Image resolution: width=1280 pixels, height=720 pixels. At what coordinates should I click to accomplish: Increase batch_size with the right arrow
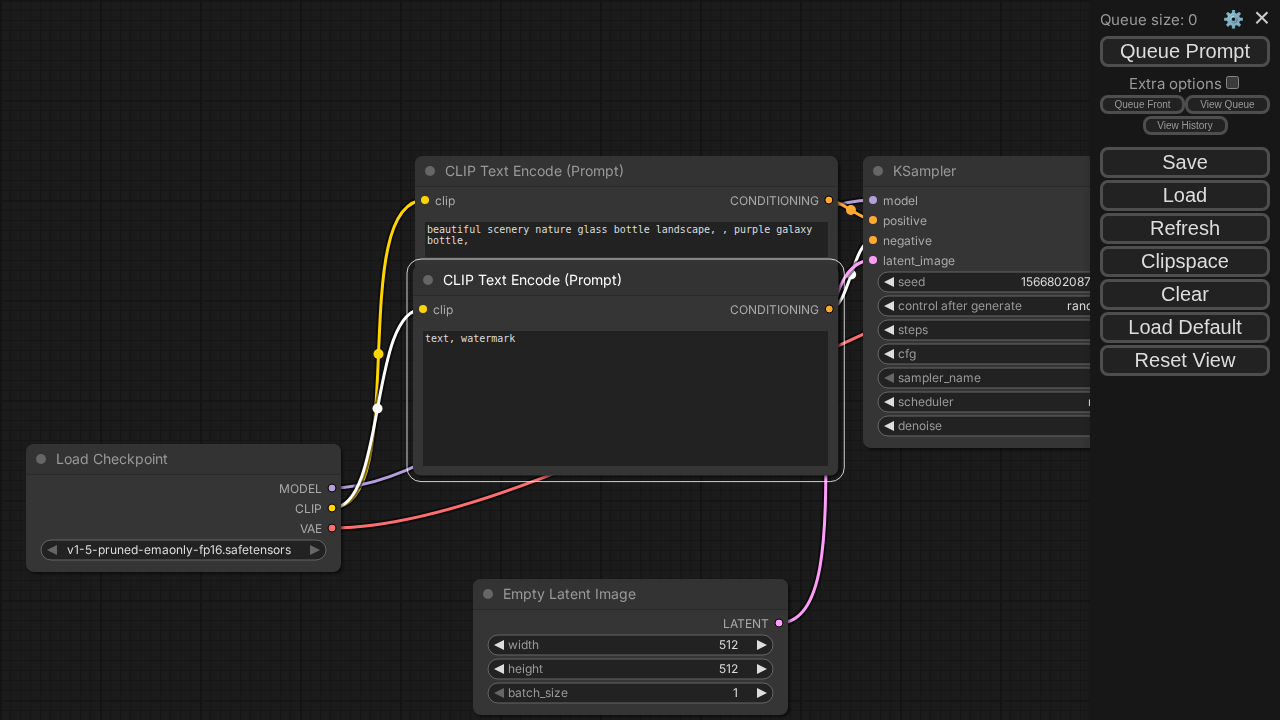point(761,693)
